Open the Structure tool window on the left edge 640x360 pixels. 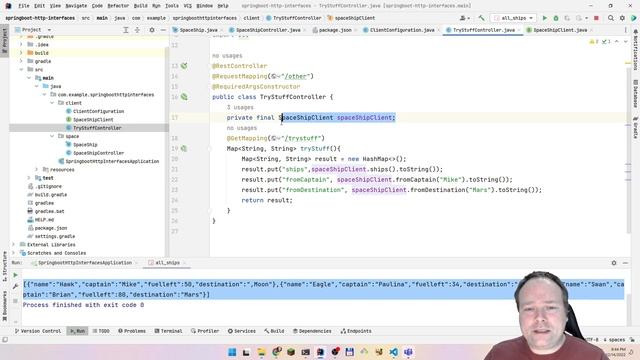pyautogui.click(x=4, y=267)
